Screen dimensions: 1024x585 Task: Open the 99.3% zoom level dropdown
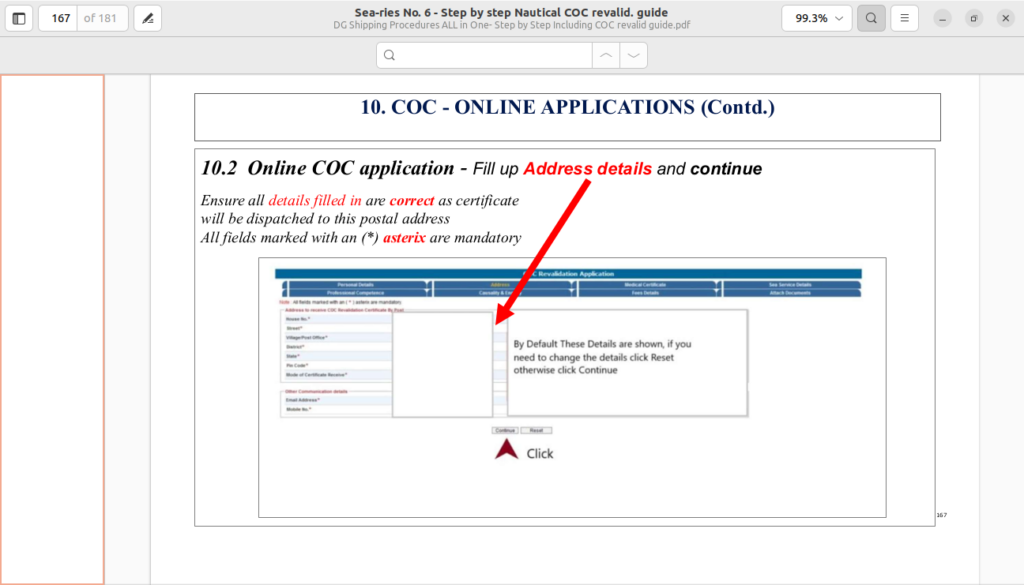(x=816, y=18)
